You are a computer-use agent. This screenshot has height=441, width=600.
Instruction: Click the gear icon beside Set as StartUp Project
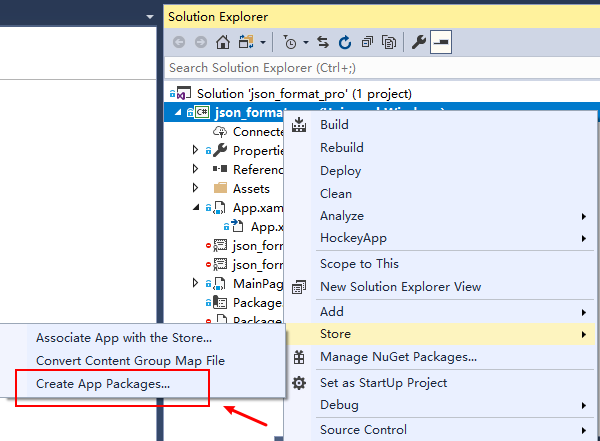point(299,383)
